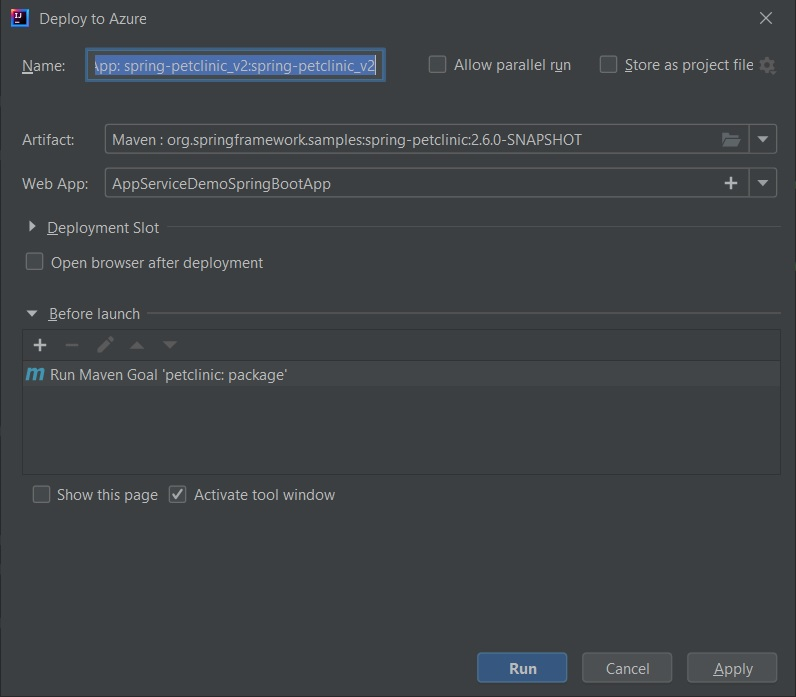
Task: Enable the Show this page checkbox
Action: pos(41,494)
